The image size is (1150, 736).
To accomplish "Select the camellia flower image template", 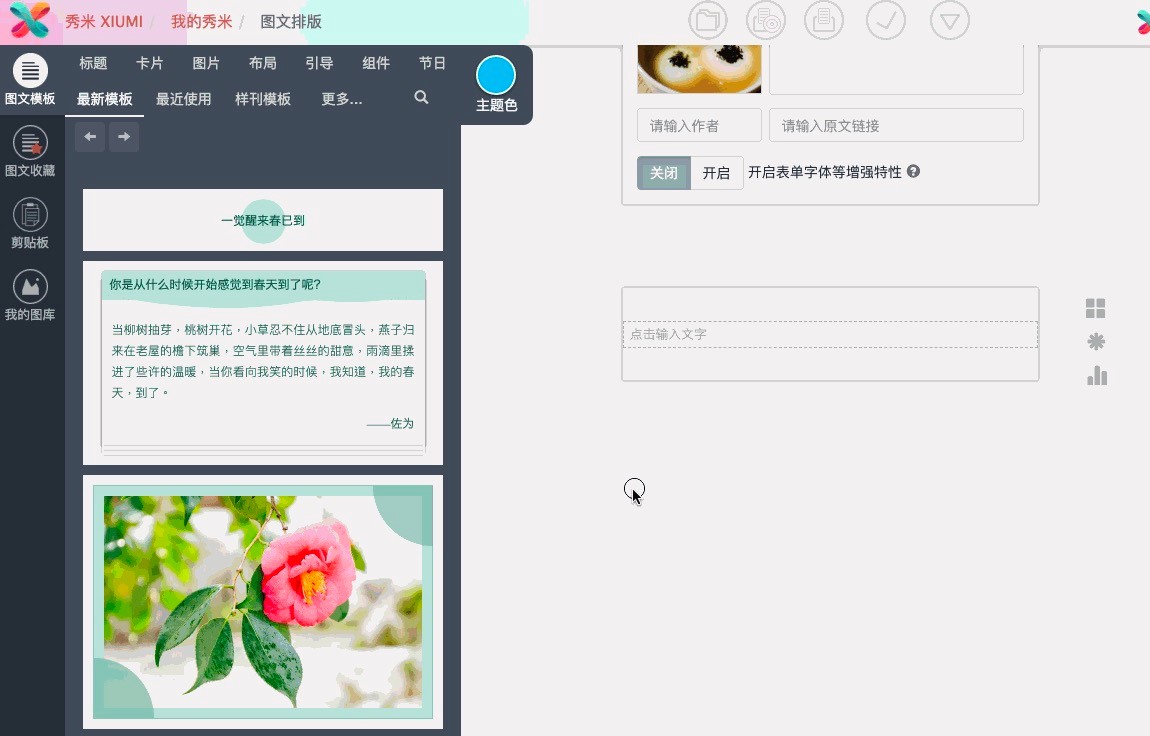I will point(263,602).
